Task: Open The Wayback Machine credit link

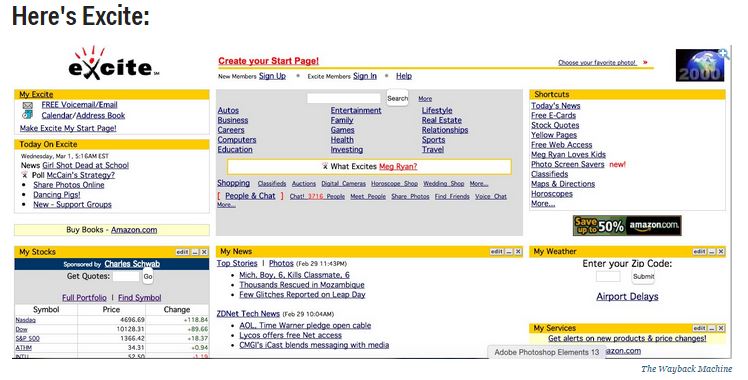Action: click(x=686, y=369)
